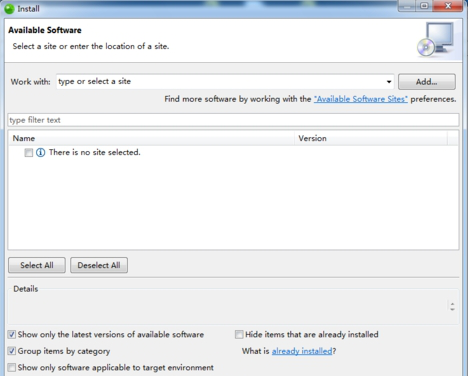This screenshot has height=391, width=468.
Task: Click the Select All button
Action: coord(37,265)
